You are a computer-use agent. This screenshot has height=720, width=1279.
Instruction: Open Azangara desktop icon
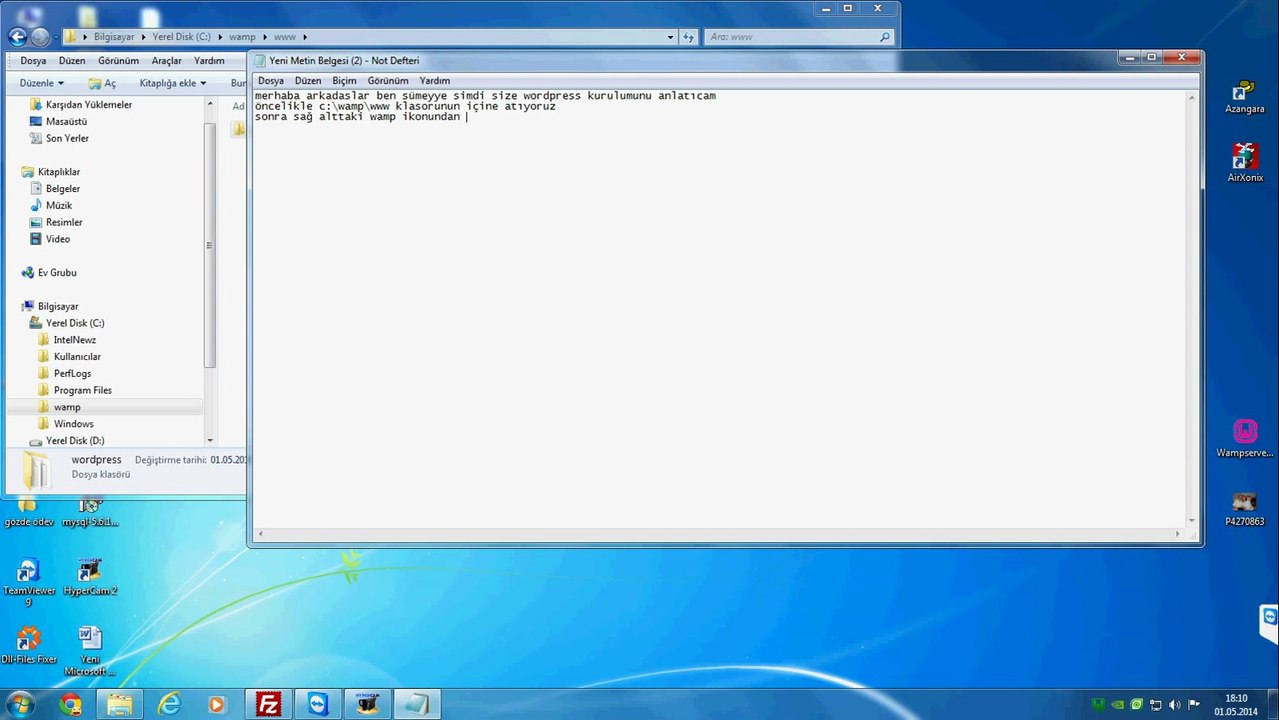[x=1244, y=97]
